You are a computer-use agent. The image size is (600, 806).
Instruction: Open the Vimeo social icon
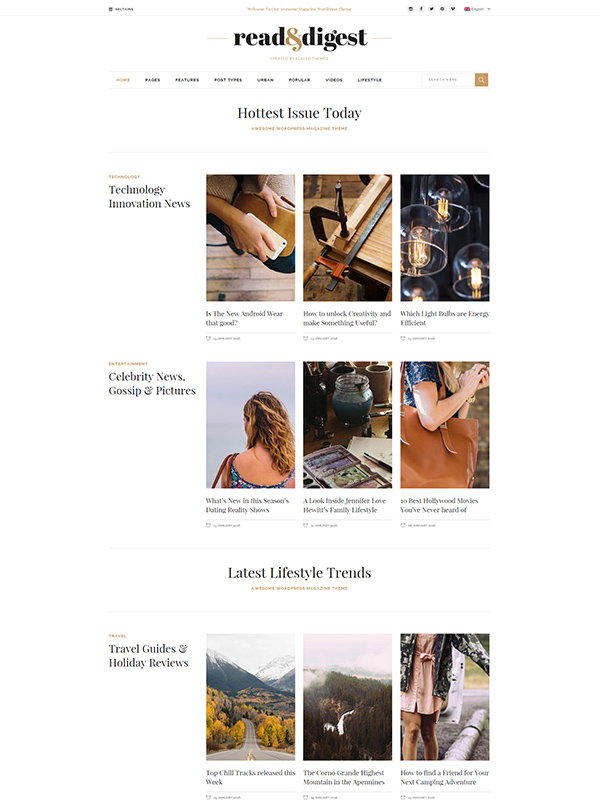point(453,9)
